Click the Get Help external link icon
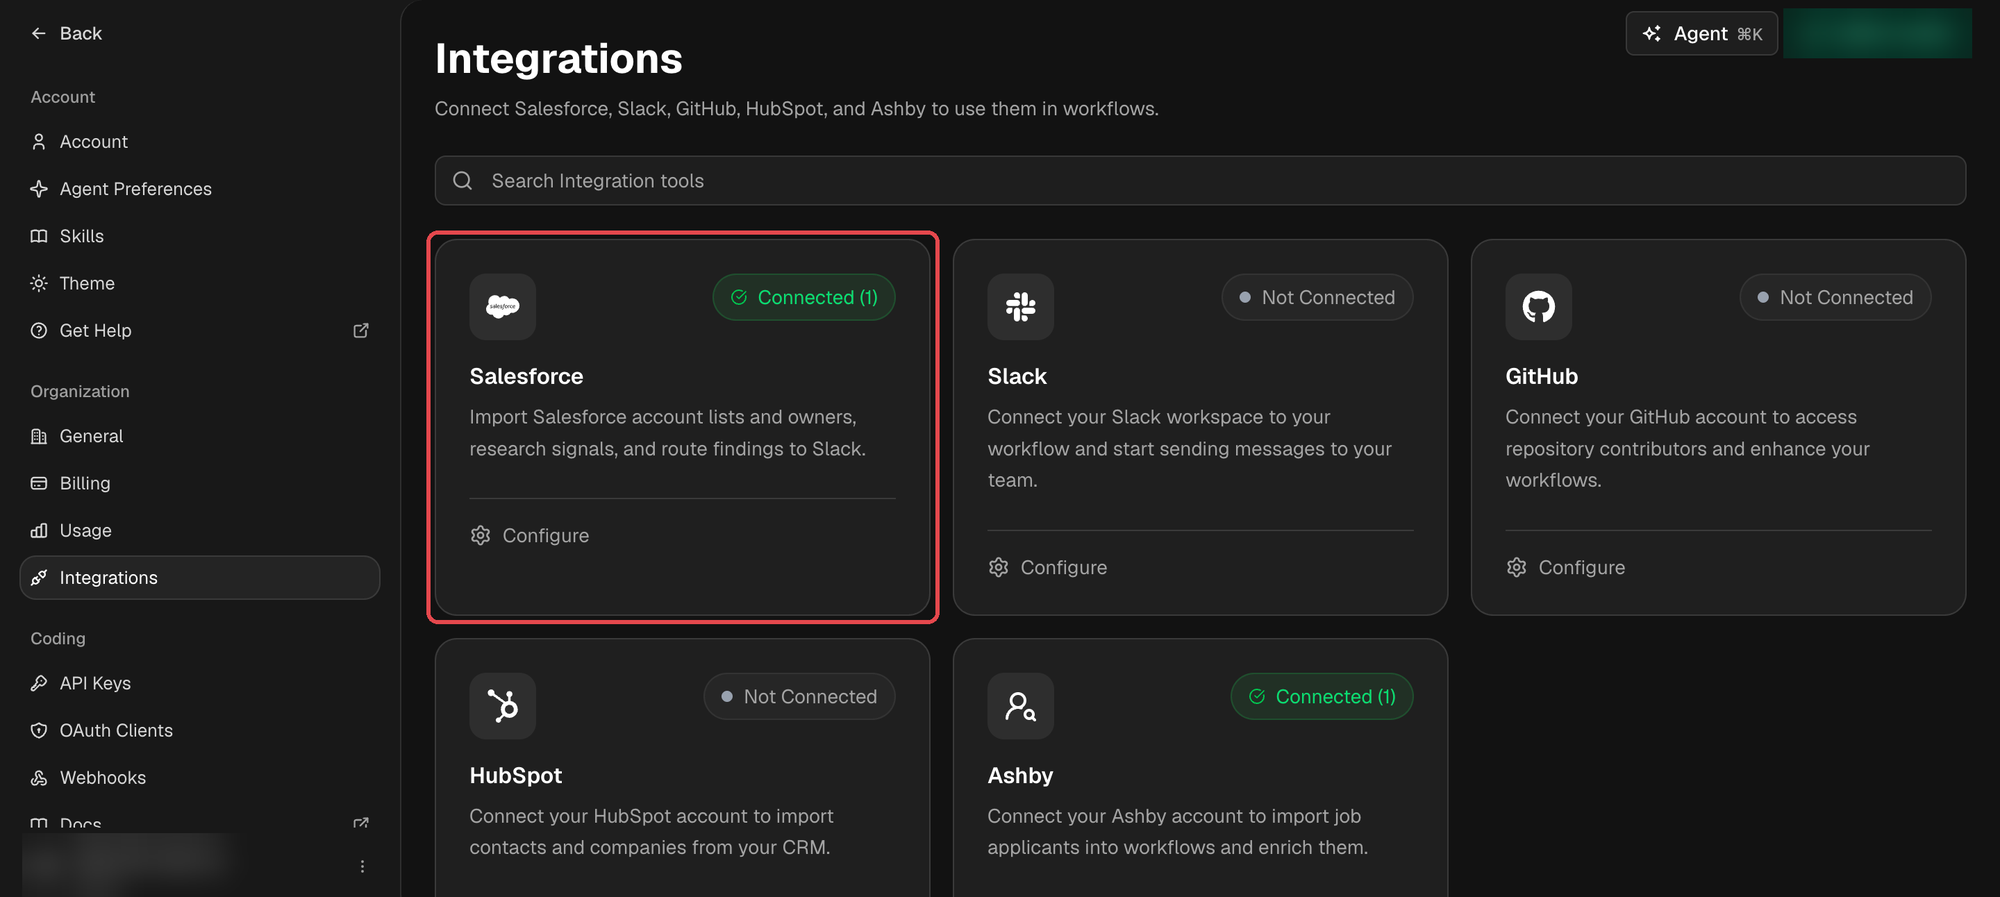 pyautogui.click(x=361, y=331)
